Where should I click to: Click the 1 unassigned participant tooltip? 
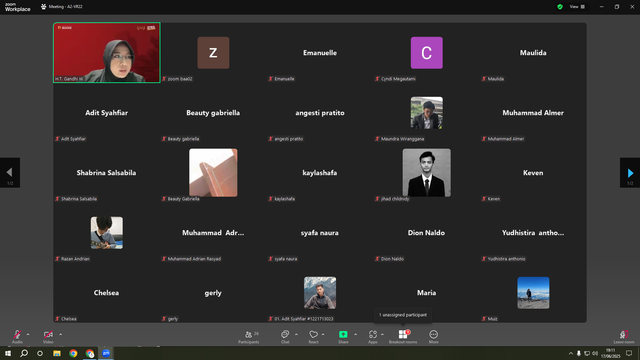tap(403, 315)
